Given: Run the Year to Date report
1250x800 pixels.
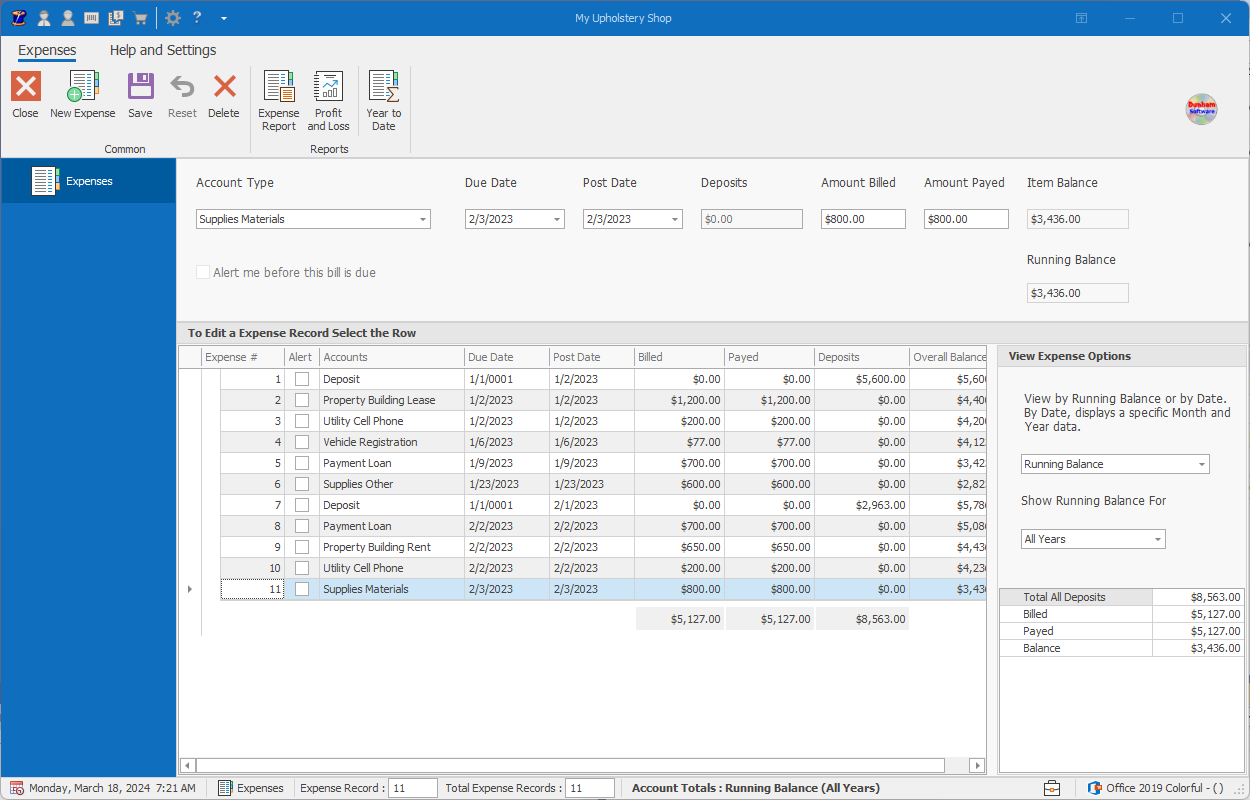Looking at the screenshot, I should tap(383, 97).
